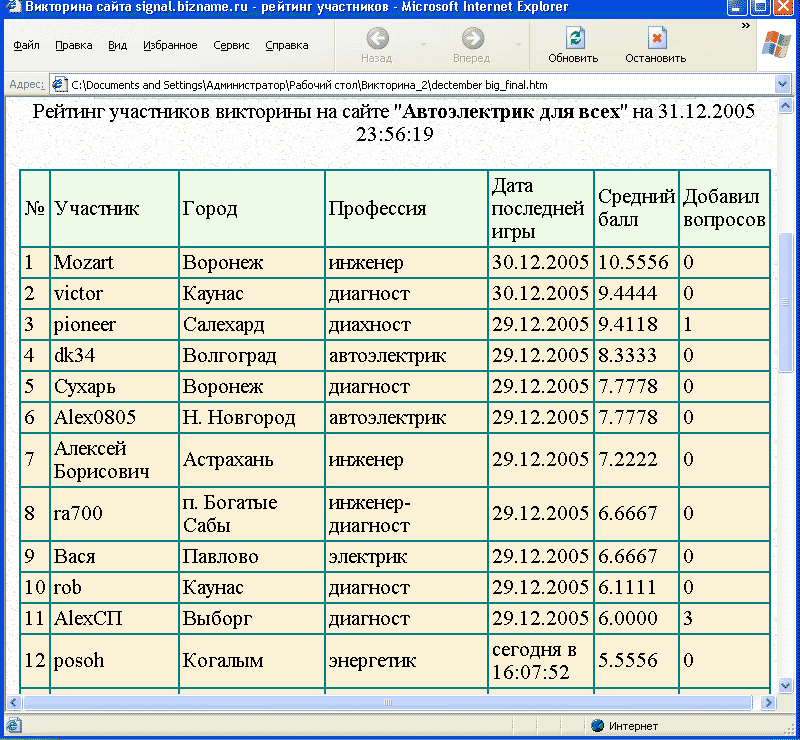Open the Справка menu

pyautogui.click(x=287, y=45)
